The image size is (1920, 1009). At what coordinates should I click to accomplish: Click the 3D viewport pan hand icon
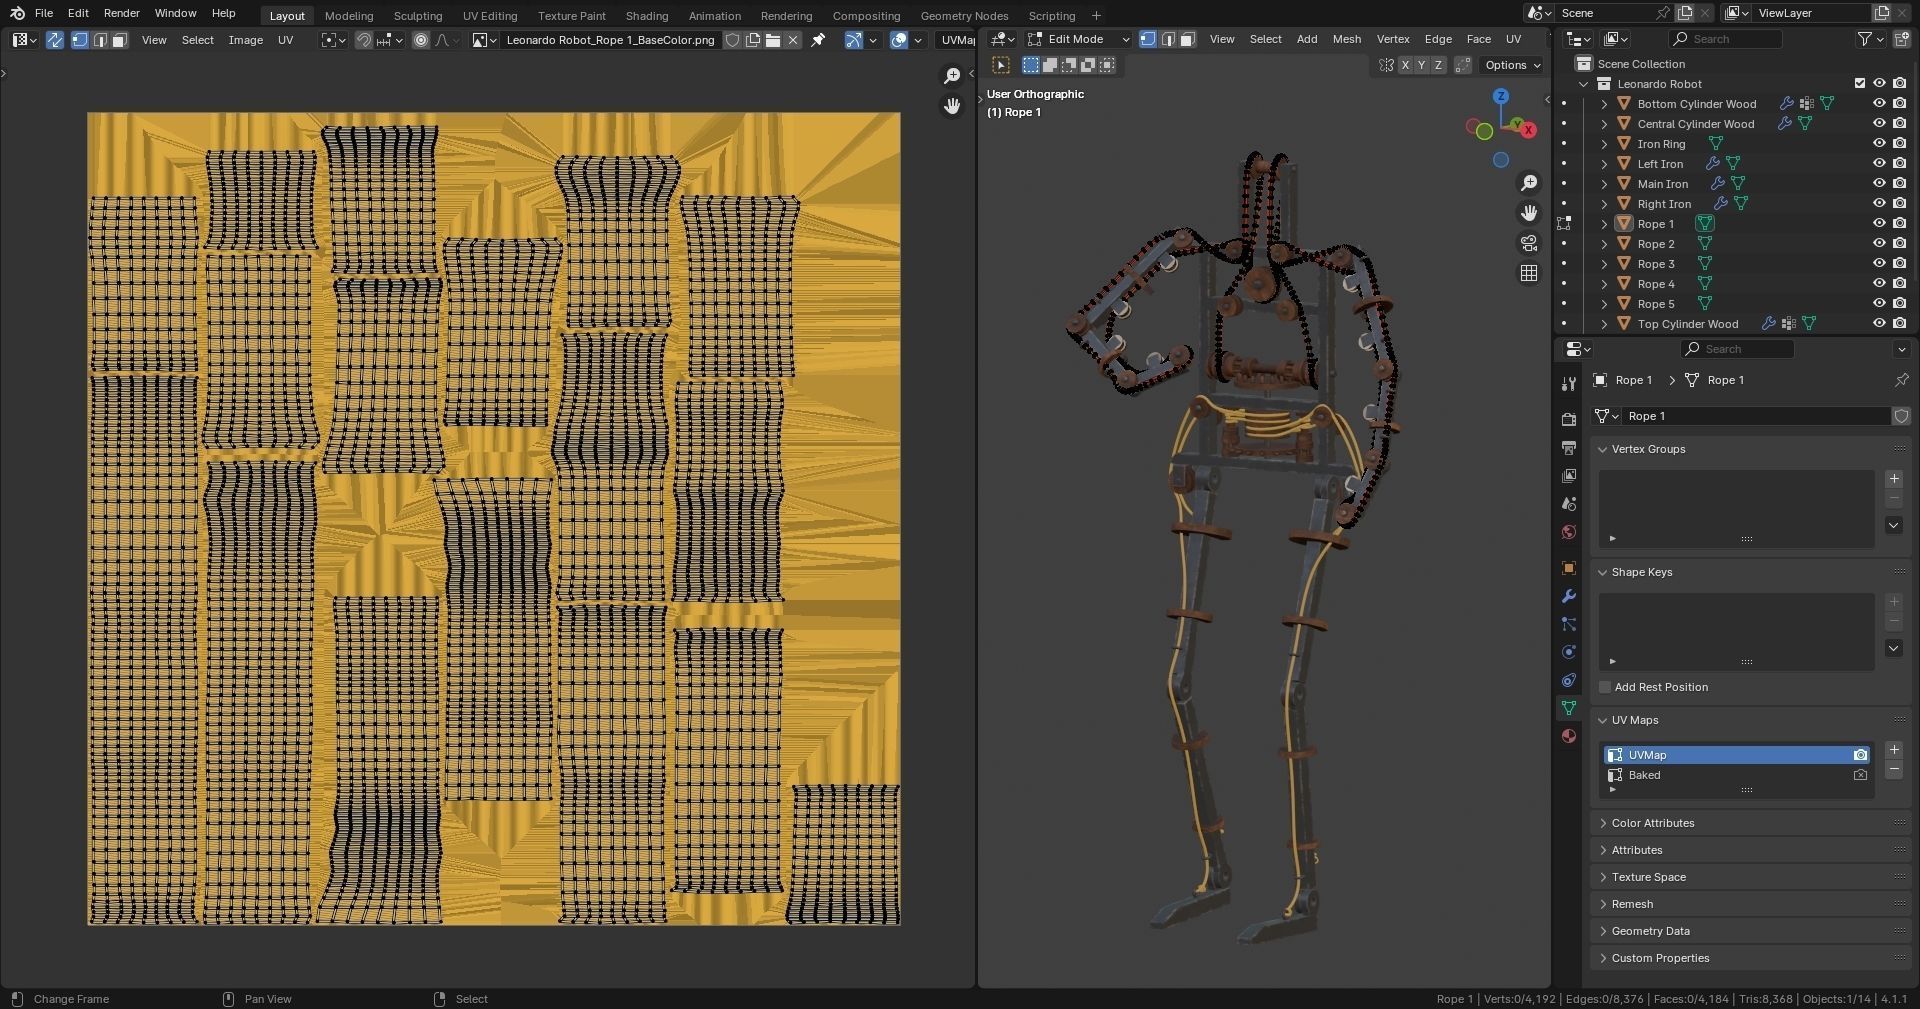1528,212
